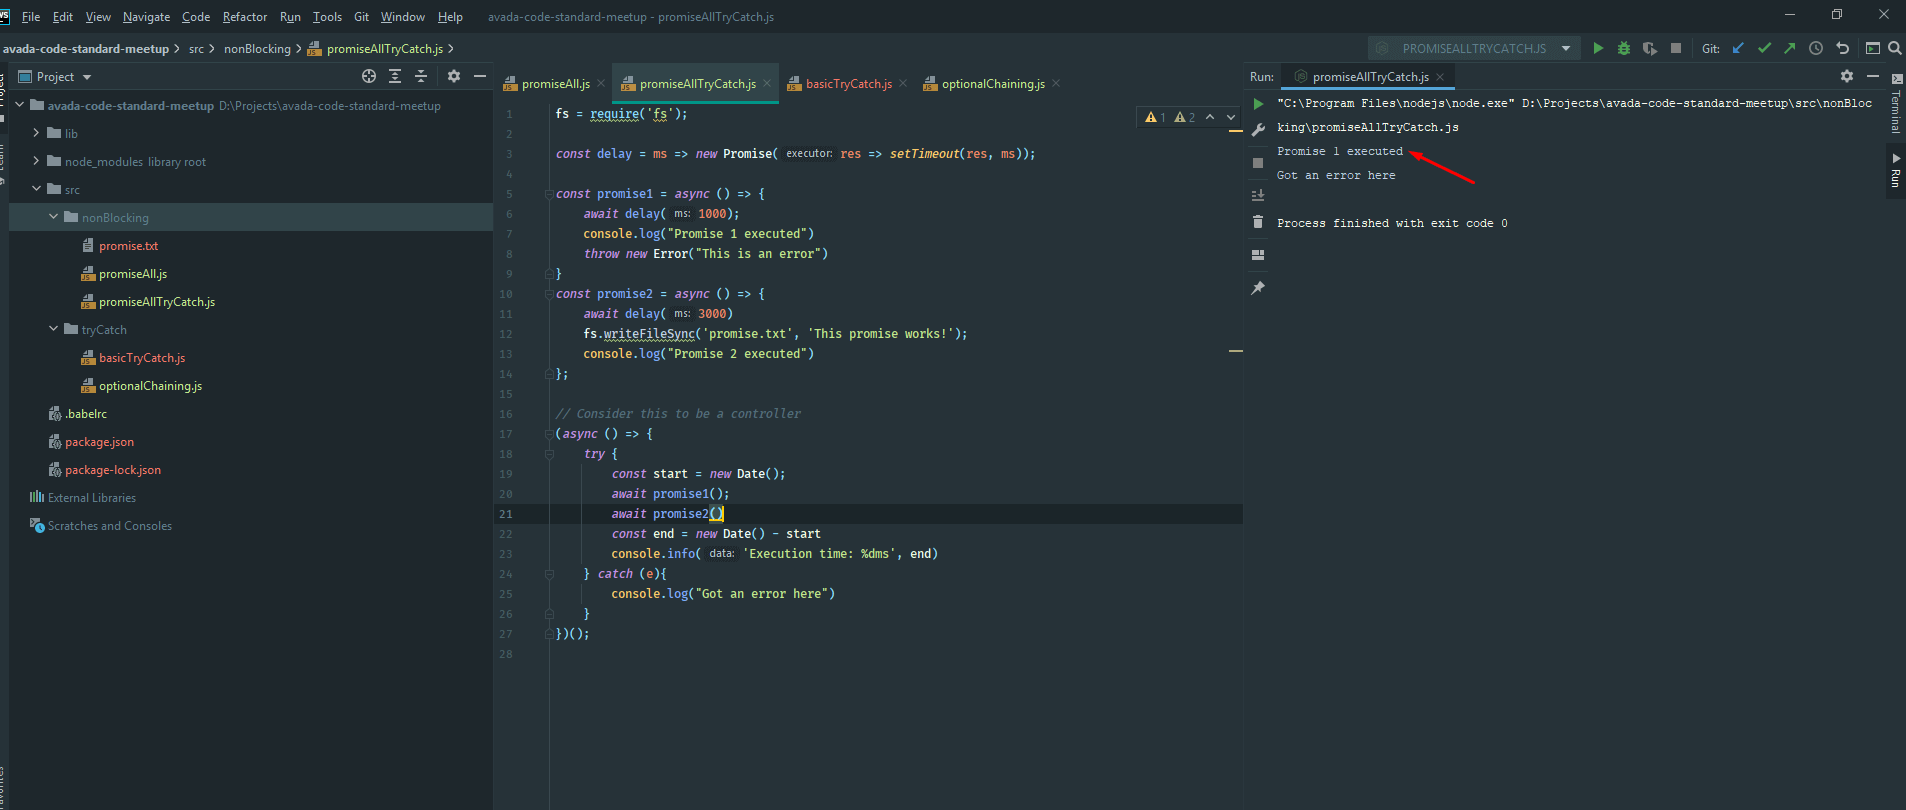
Task: Toggle the Run tool window on right stripe
Action: 1896,171
